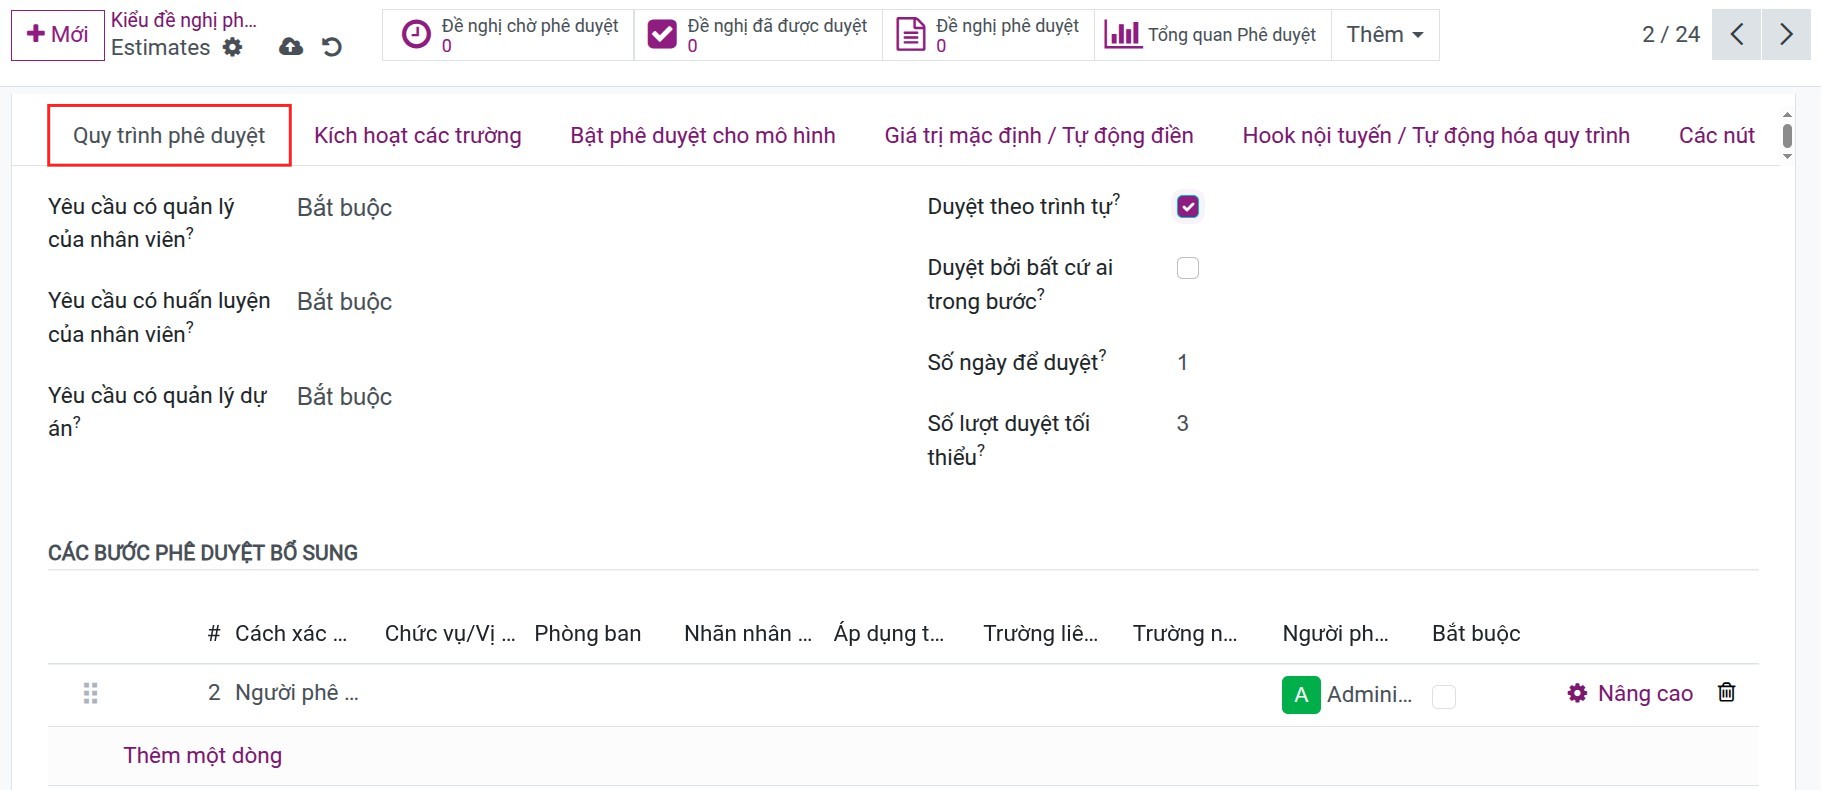The width and height of the screenshot is (1821, 790).
Task: Open Tổng quan Phê duyệt chart icon
Action: [1122, 35]
